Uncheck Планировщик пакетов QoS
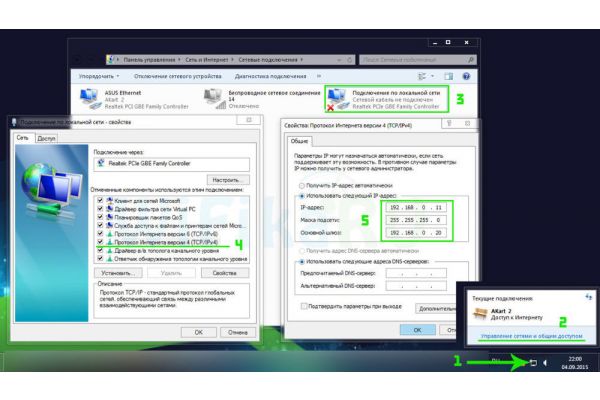600x400 pixels. pos(100,217)
